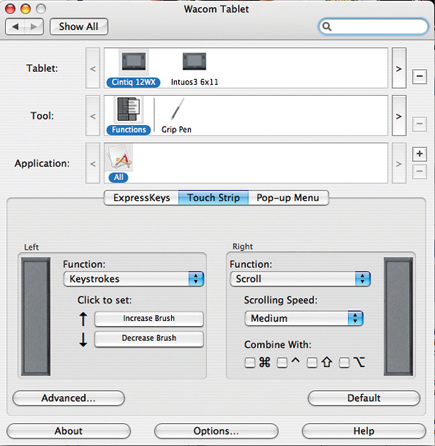Open the Scrolling Speed Medium dropdown

point(304,318)
